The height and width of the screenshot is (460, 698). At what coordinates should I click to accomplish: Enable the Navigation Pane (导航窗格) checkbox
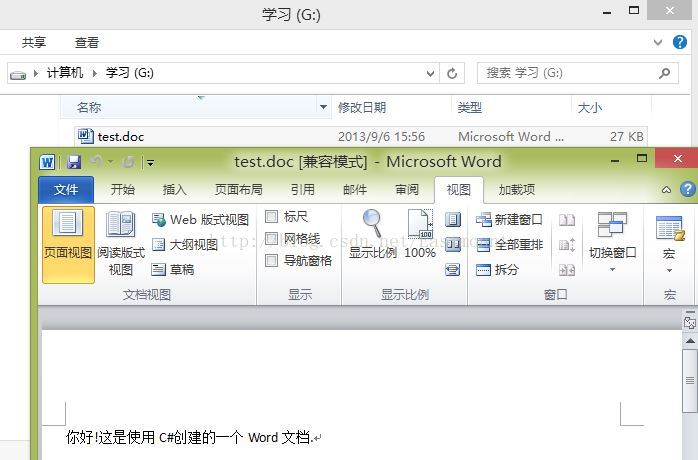pyautogui.click(x=271, y=261)
